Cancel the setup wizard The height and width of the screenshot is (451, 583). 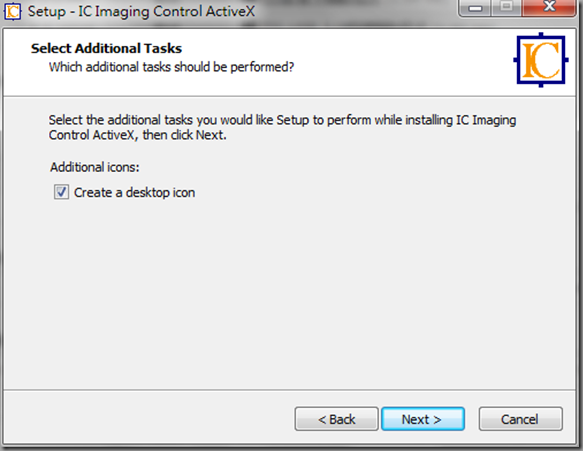[x=521, y=419]
